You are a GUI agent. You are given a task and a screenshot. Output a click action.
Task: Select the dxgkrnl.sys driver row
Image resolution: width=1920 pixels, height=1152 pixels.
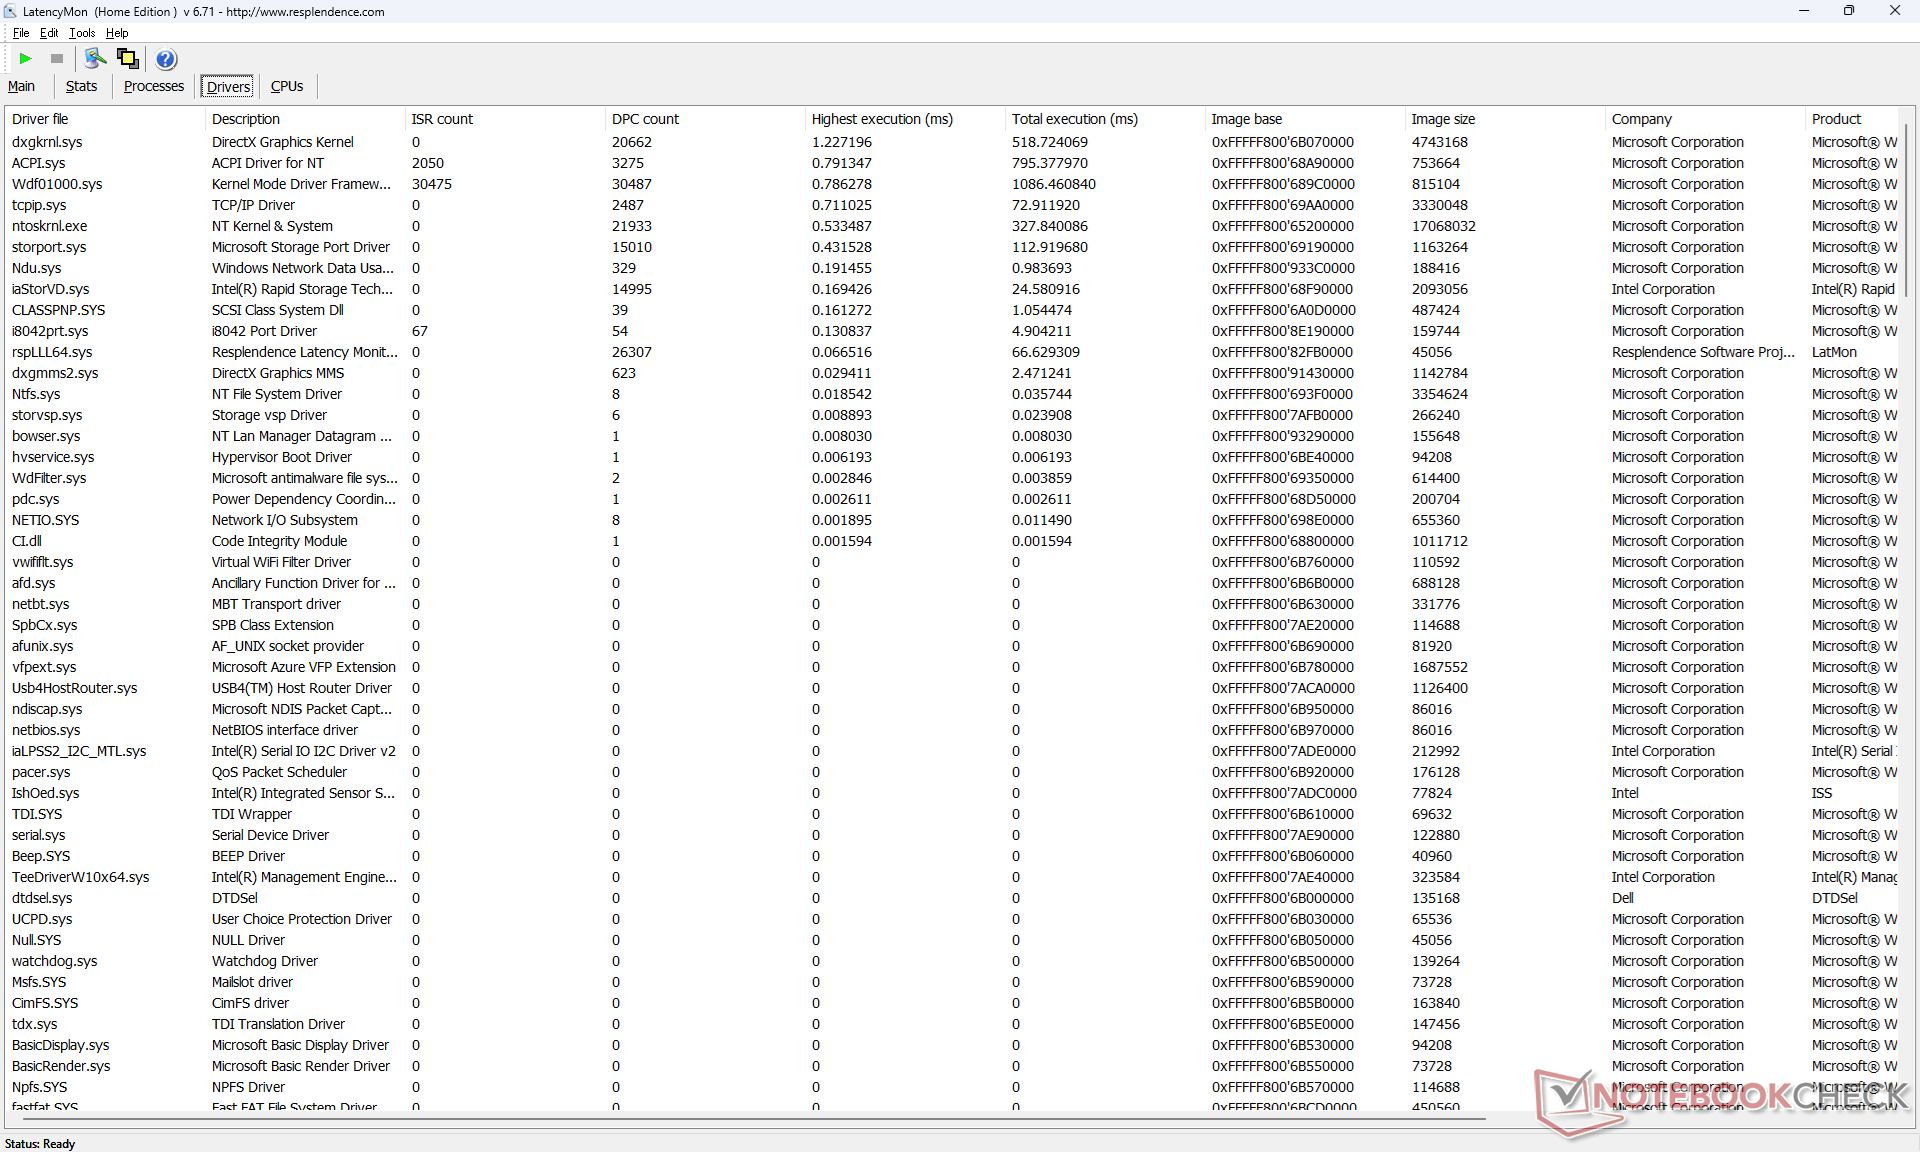coord(47,142)
